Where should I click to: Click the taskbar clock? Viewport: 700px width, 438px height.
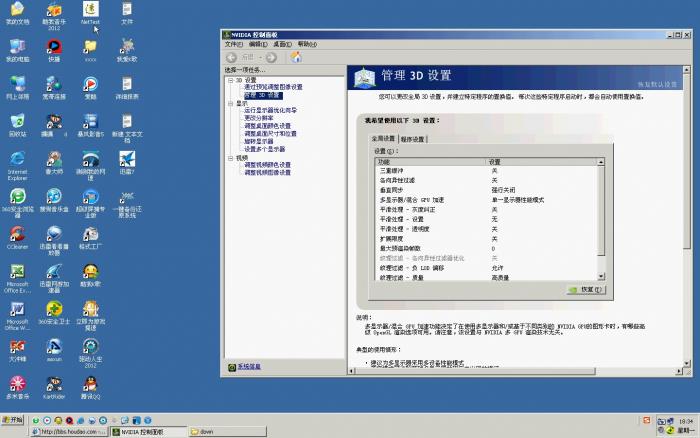coord(686,421)
